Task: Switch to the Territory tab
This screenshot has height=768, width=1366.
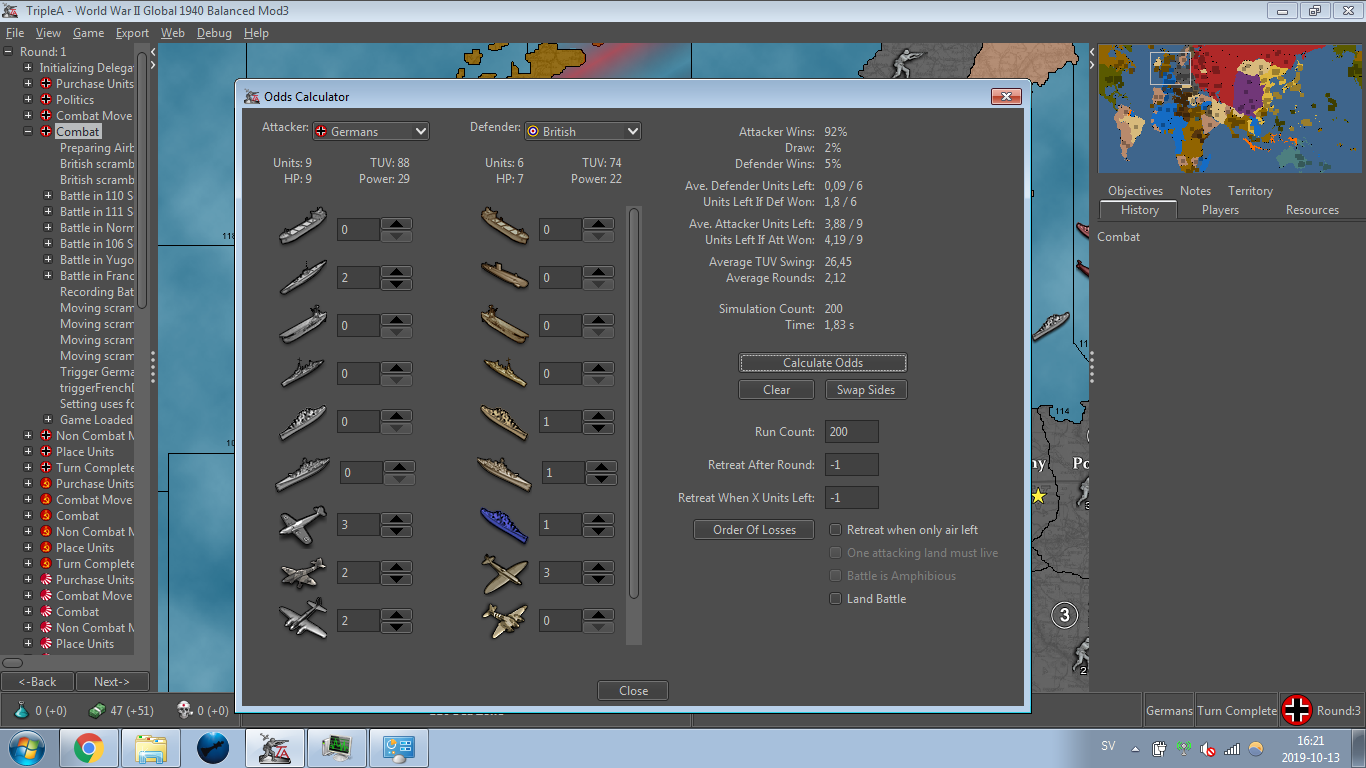Action: pyautogui.click(x=1250, y=191)
